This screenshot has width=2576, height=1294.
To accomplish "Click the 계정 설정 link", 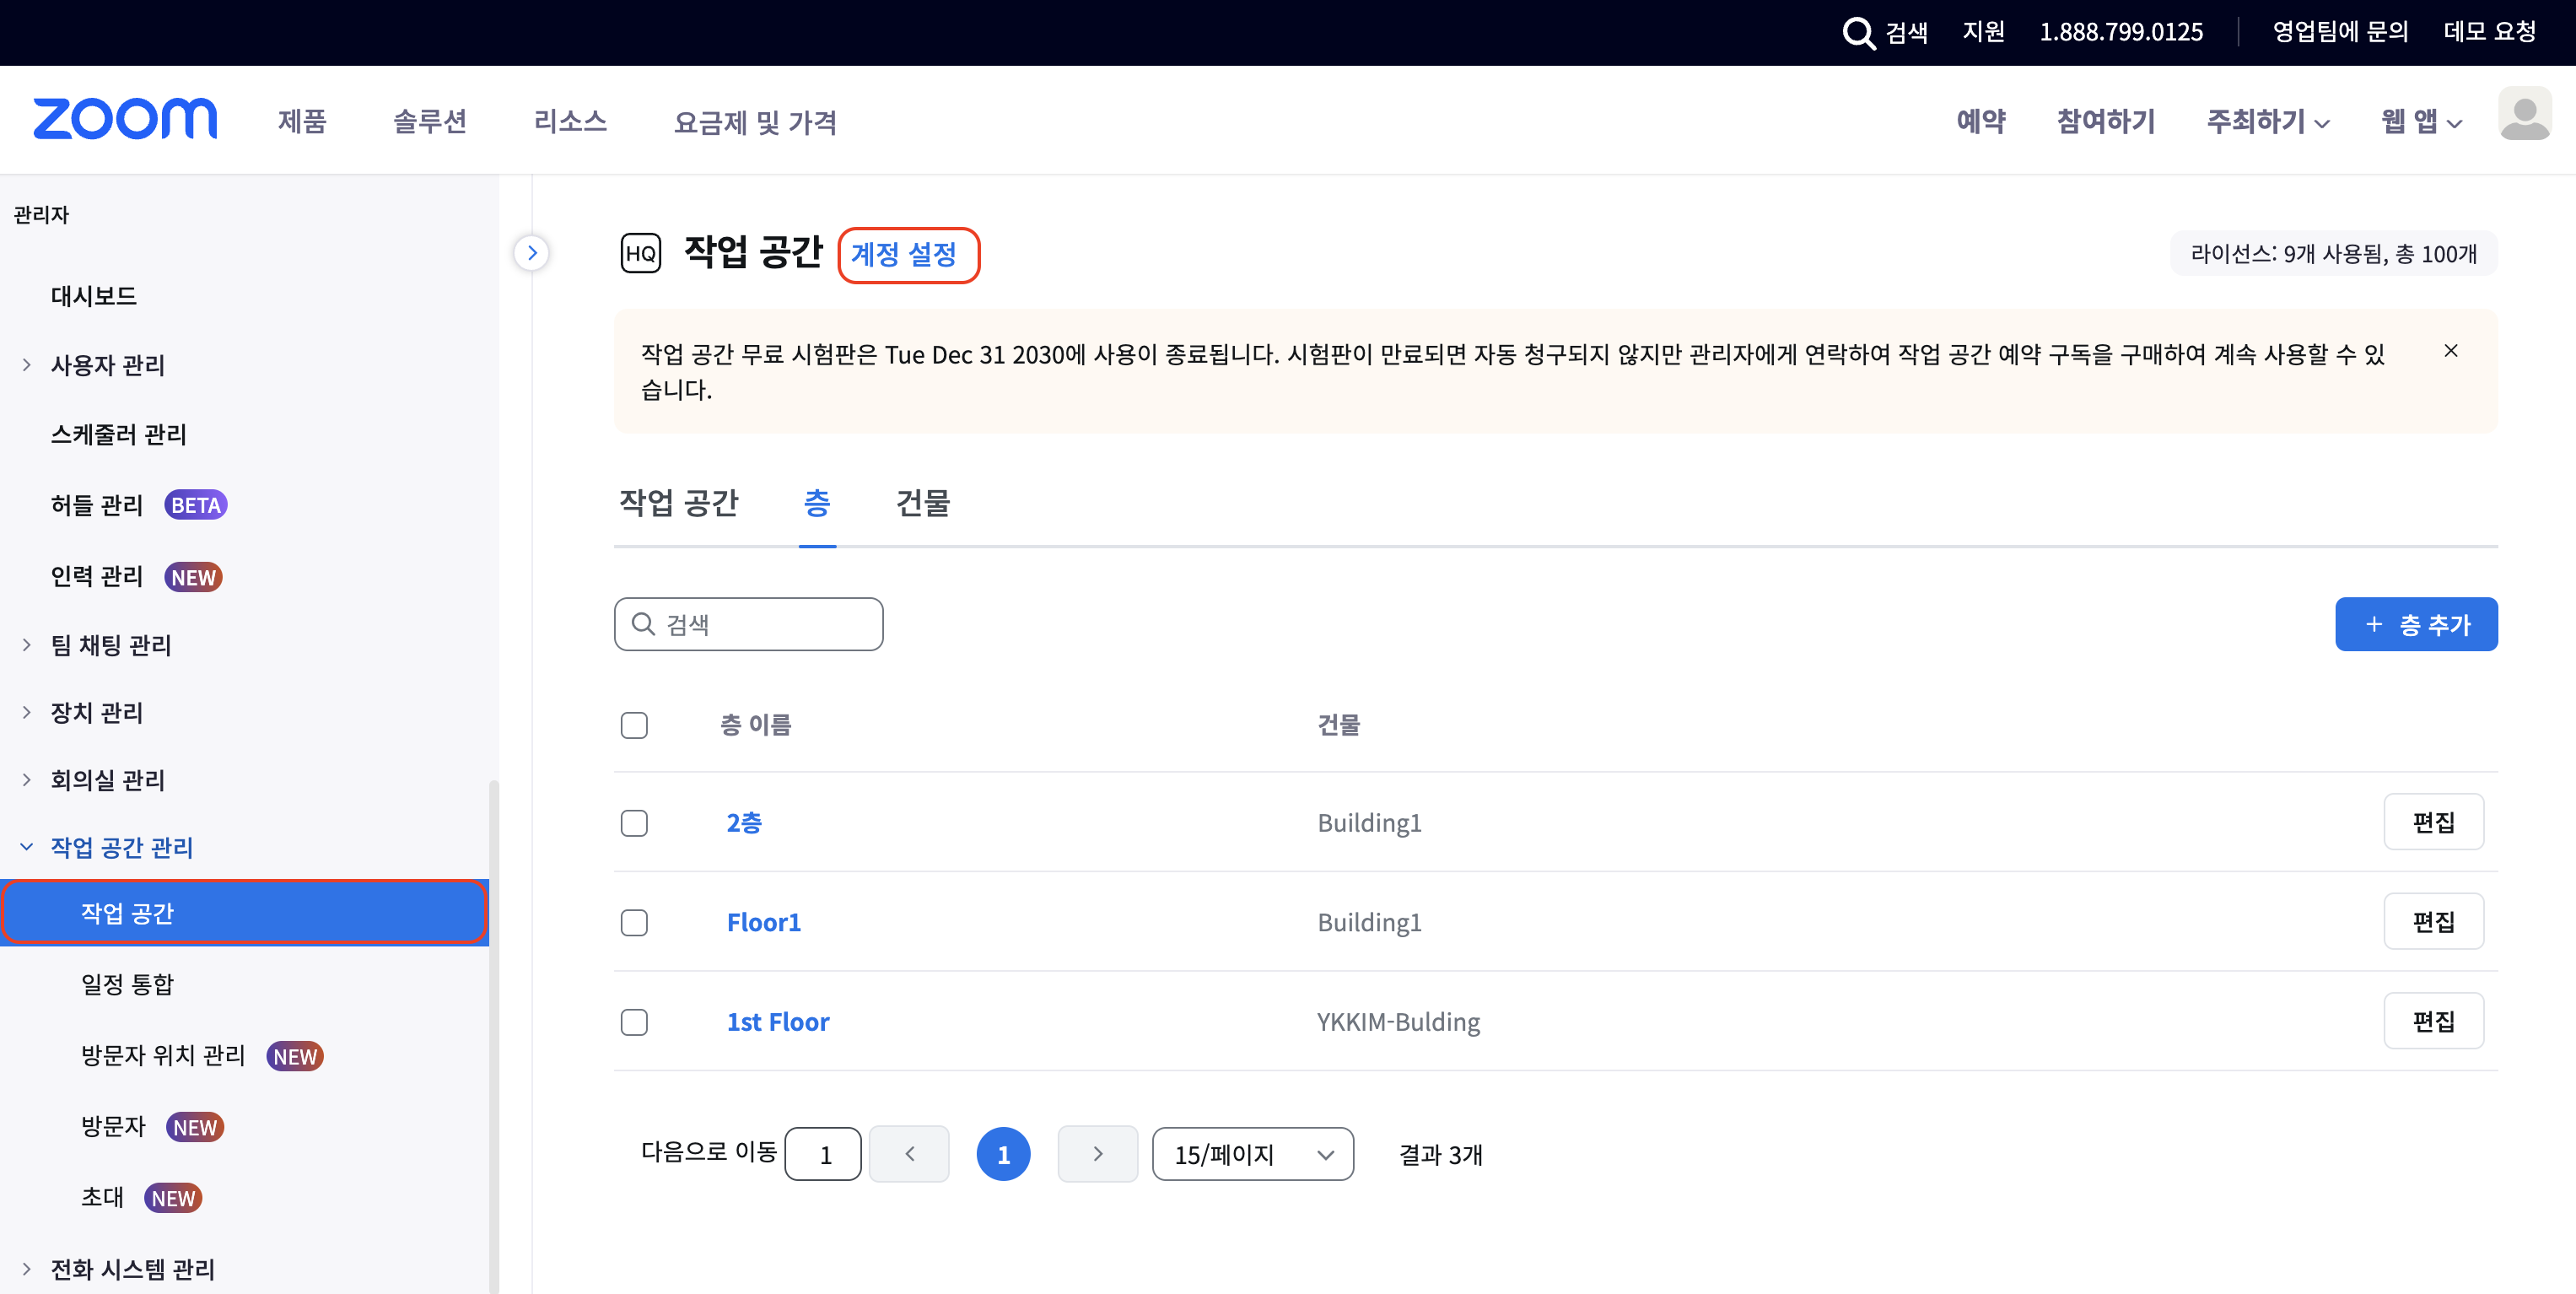I will pos(904,254).
